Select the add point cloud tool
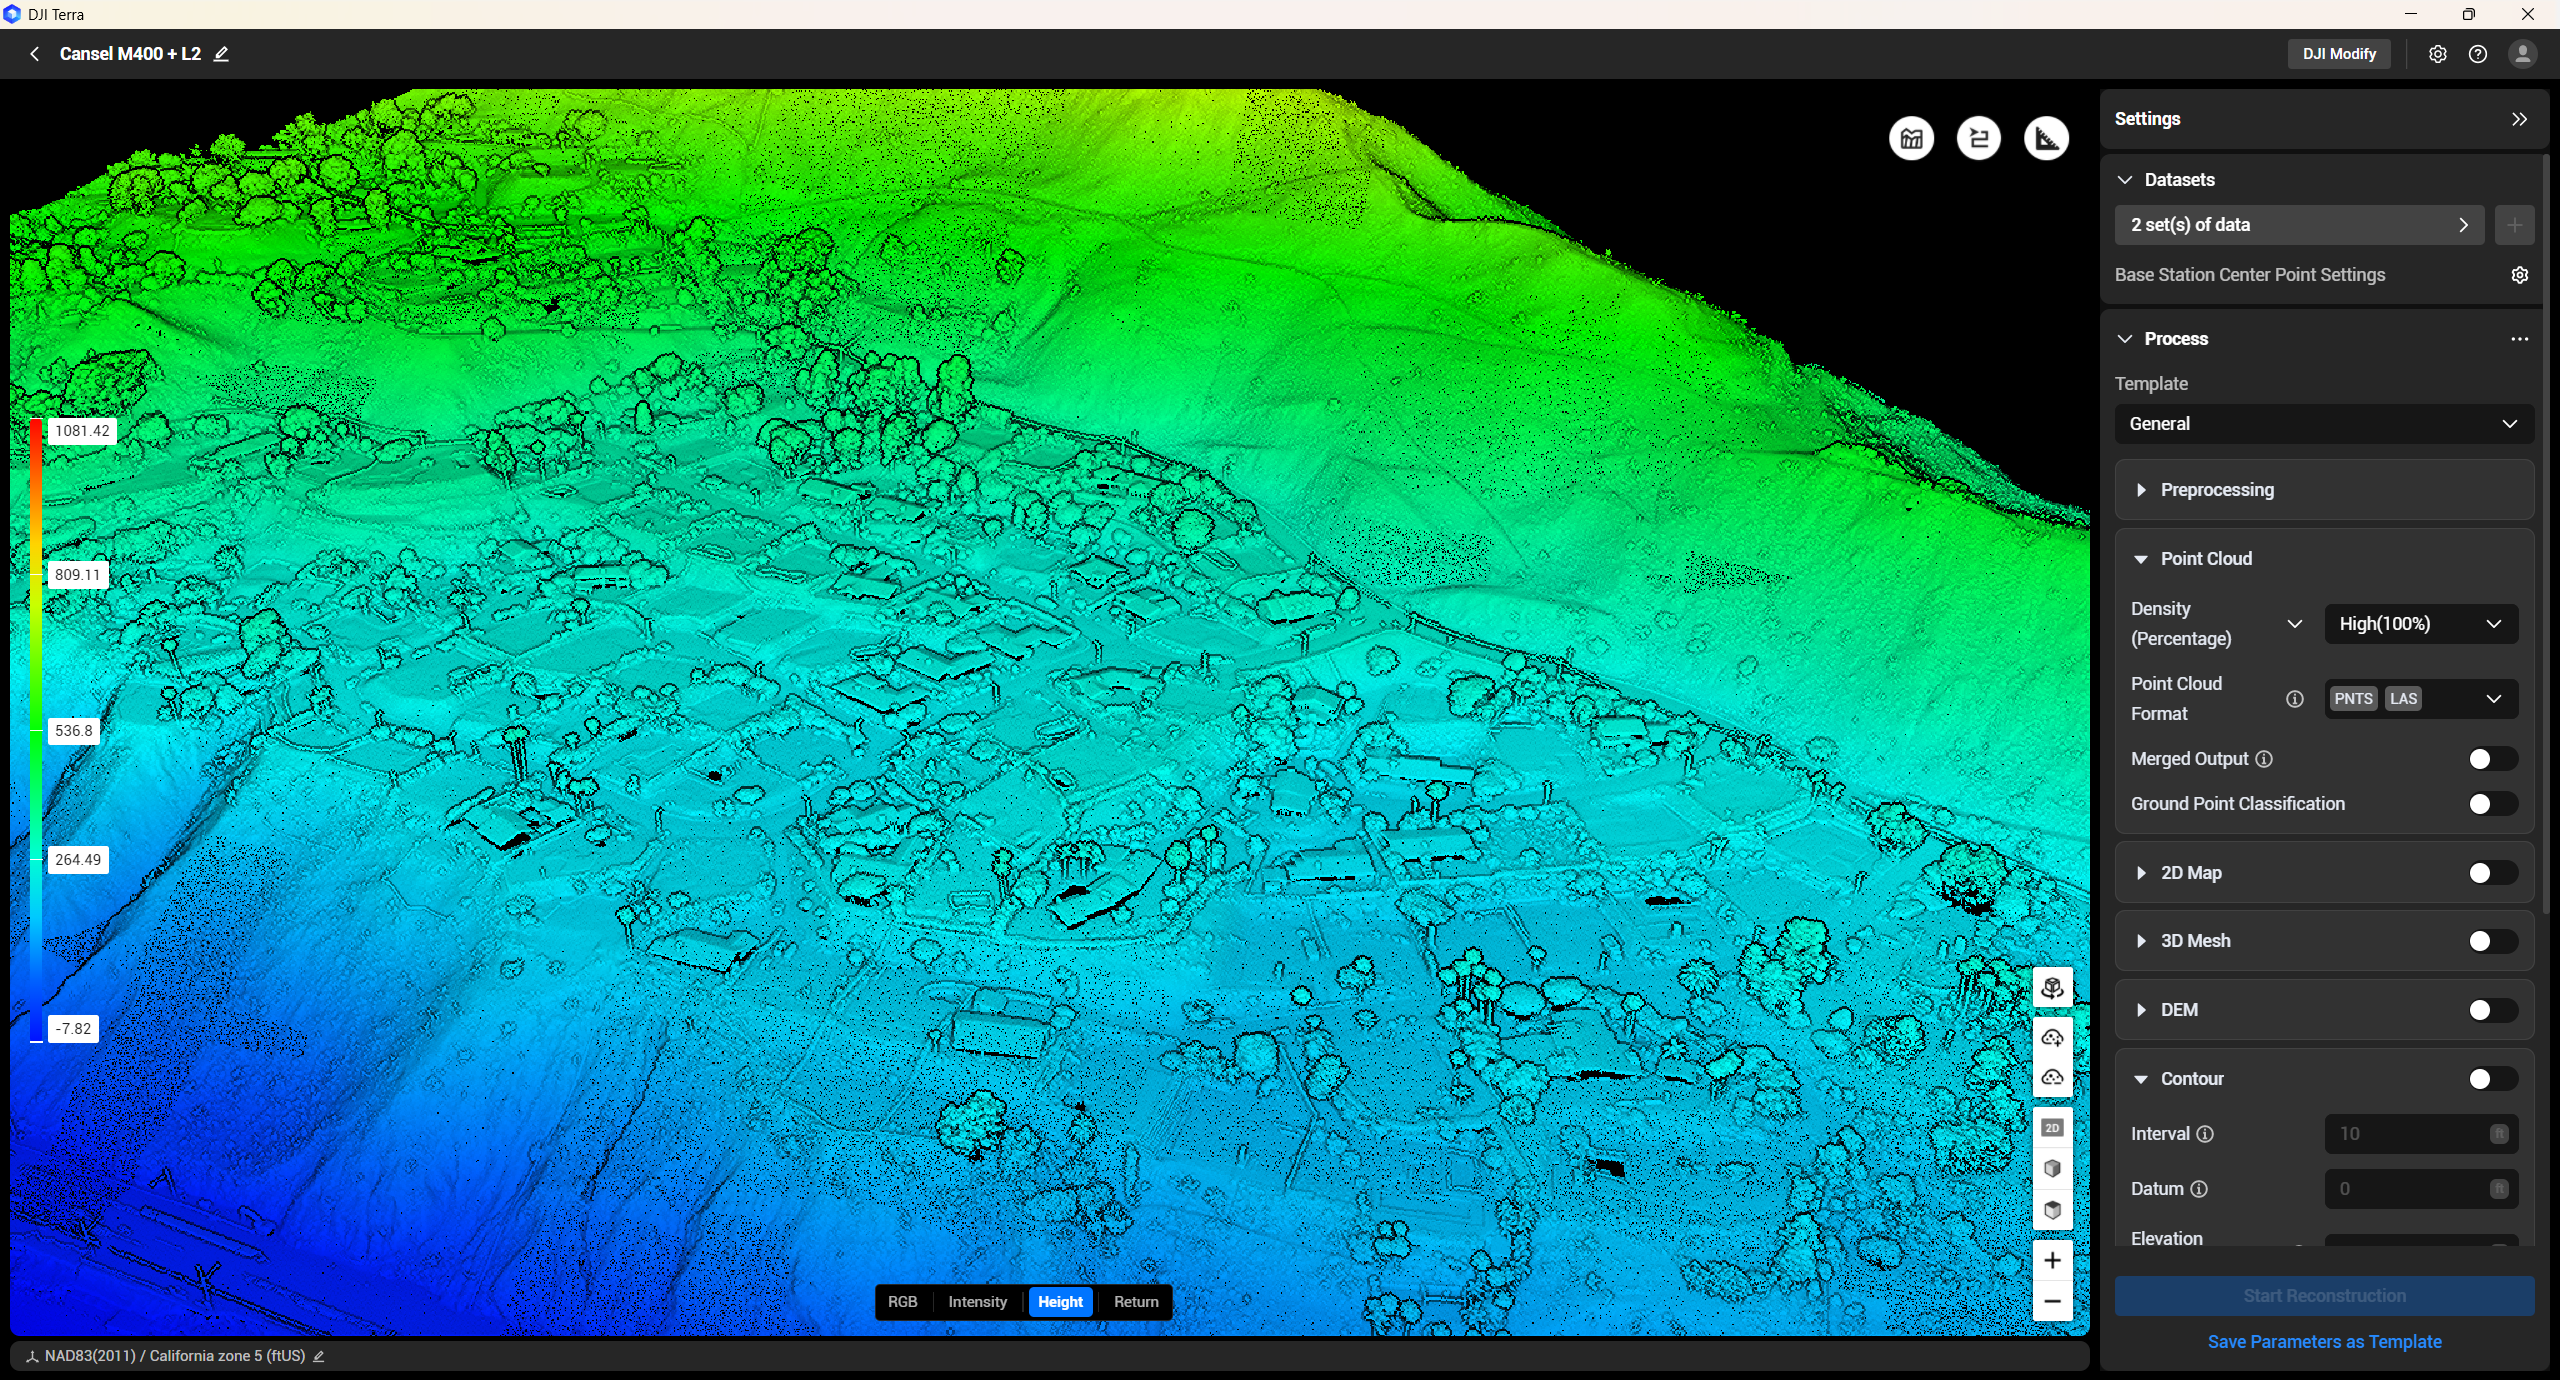This screenshot has width=2560, height=1380. pyautogui.click(x=2054, y=1038)
